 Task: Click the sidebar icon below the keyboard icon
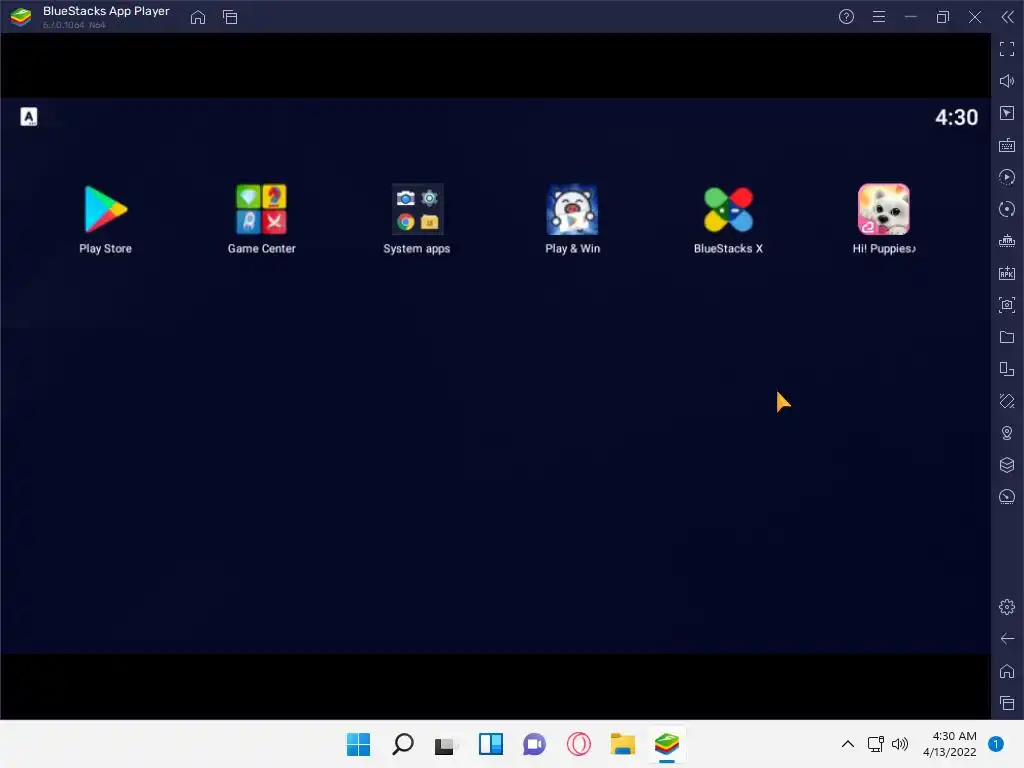tap(1007, 177)
